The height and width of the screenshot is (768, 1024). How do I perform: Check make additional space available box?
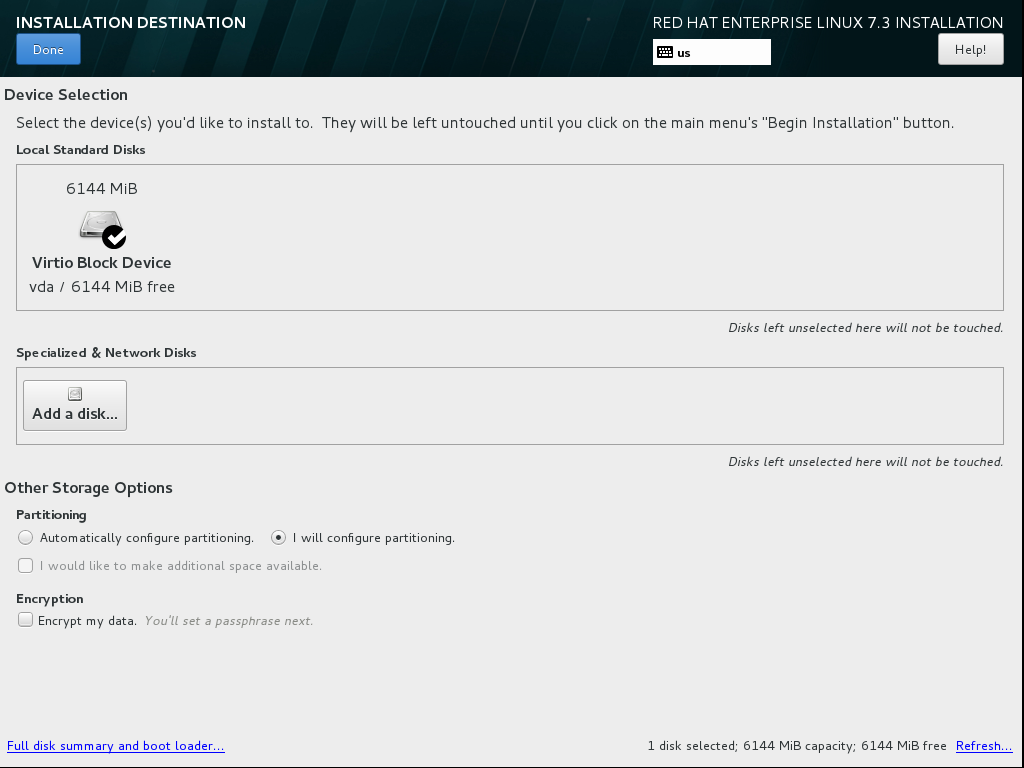(x=25, y=566)
